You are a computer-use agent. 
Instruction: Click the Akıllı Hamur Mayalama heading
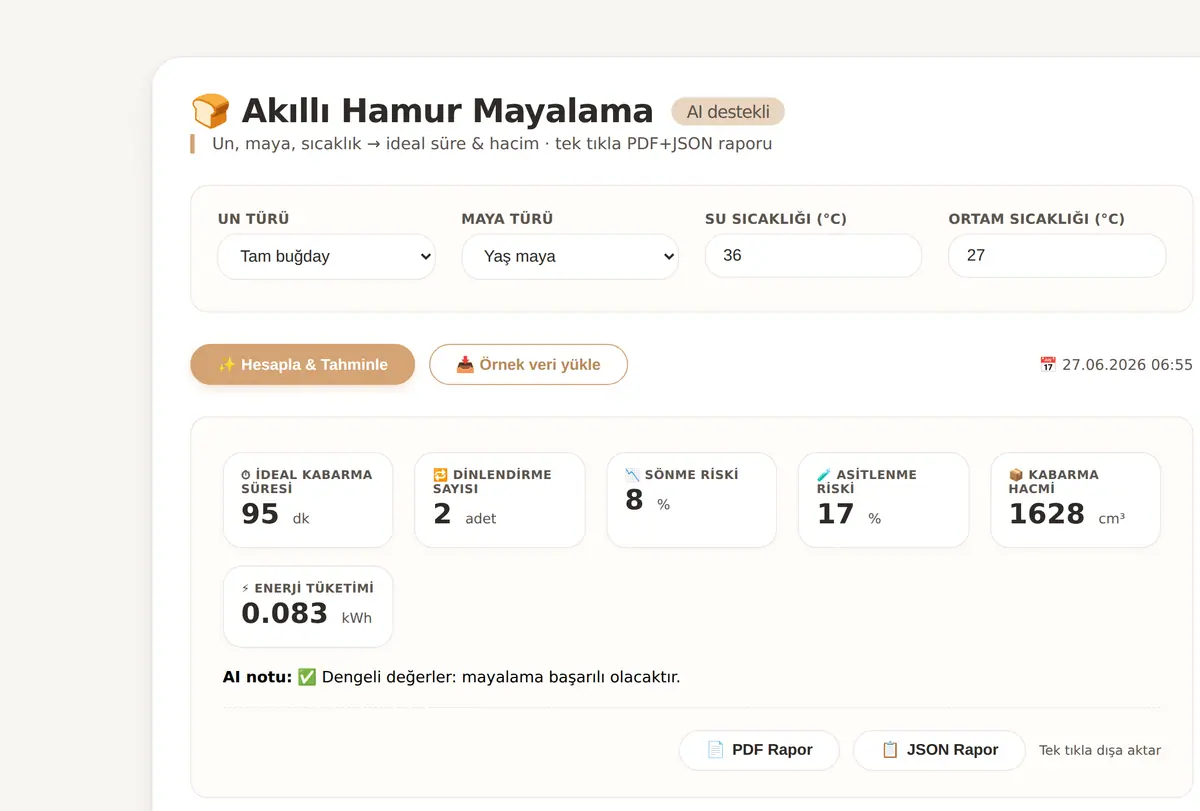447,111
